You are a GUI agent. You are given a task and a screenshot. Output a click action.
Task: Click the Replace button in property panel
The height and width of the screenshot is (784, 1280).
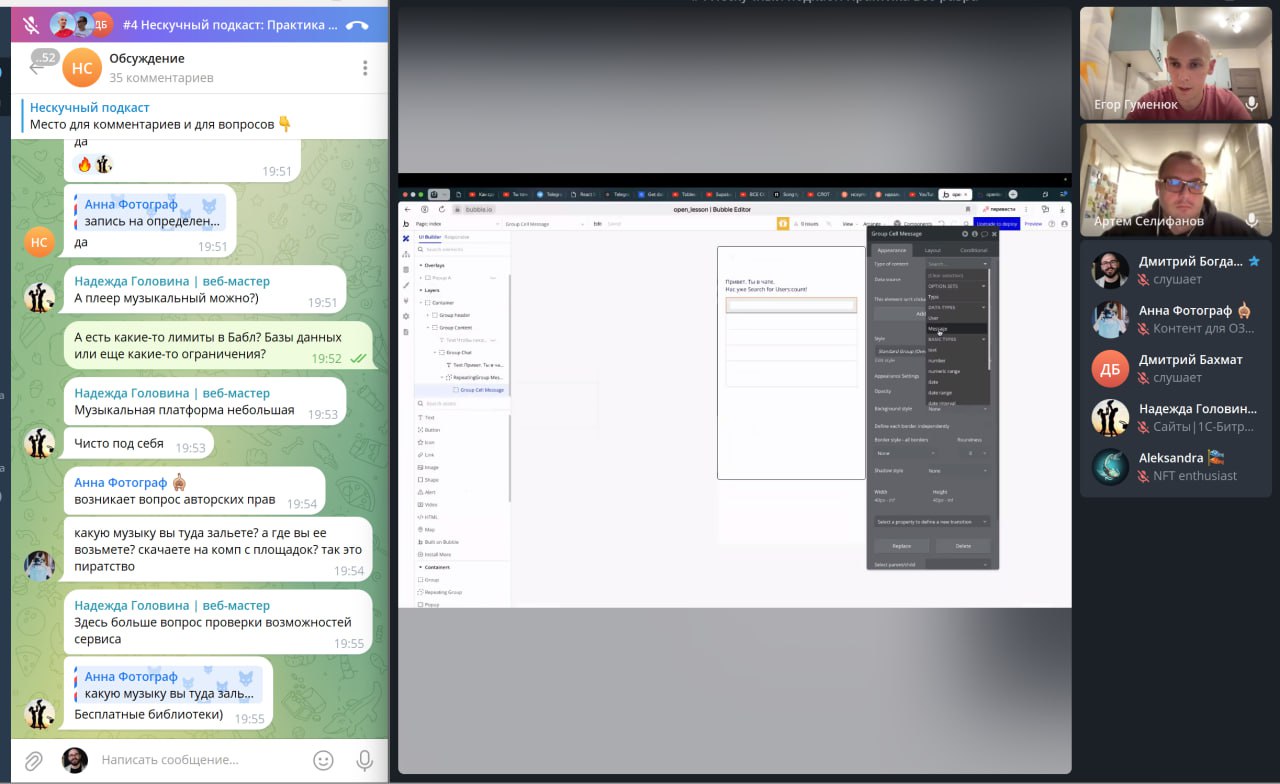coord(901,546)
